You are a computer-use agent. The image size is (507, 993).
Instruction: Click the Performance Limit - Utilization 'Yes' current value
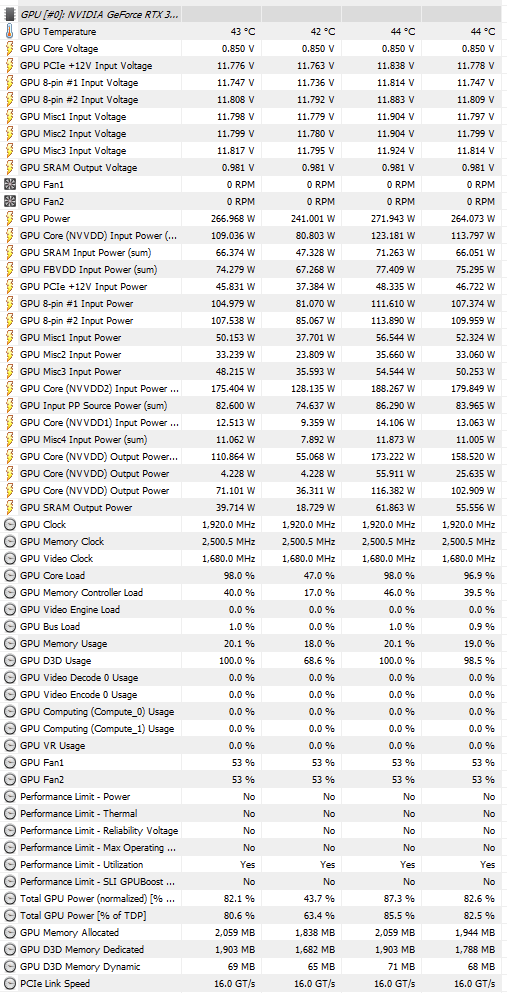247,865
